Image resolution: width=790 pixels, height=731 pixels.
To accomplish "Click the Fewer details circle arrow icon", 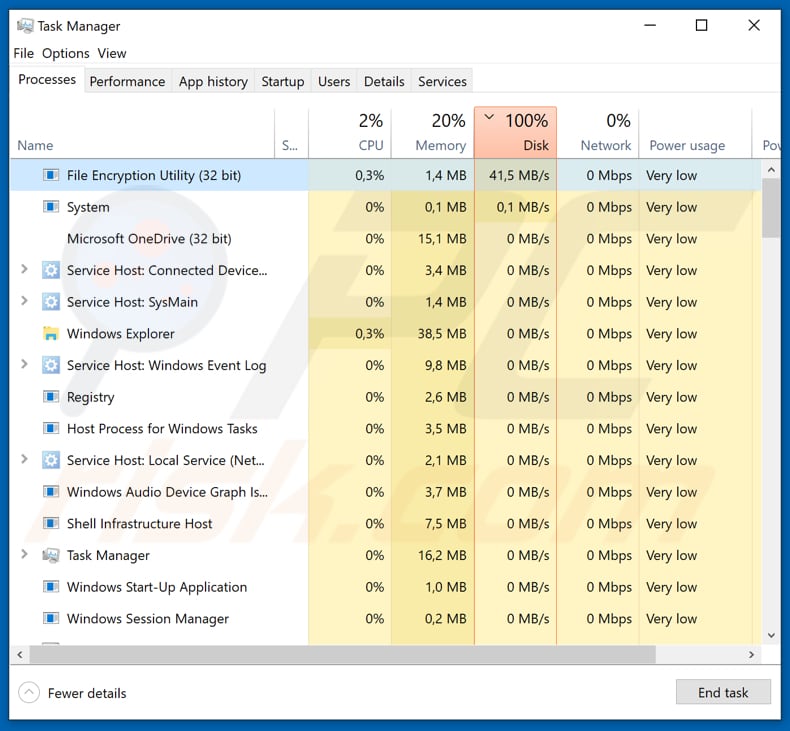I will (x=29, y=693).
